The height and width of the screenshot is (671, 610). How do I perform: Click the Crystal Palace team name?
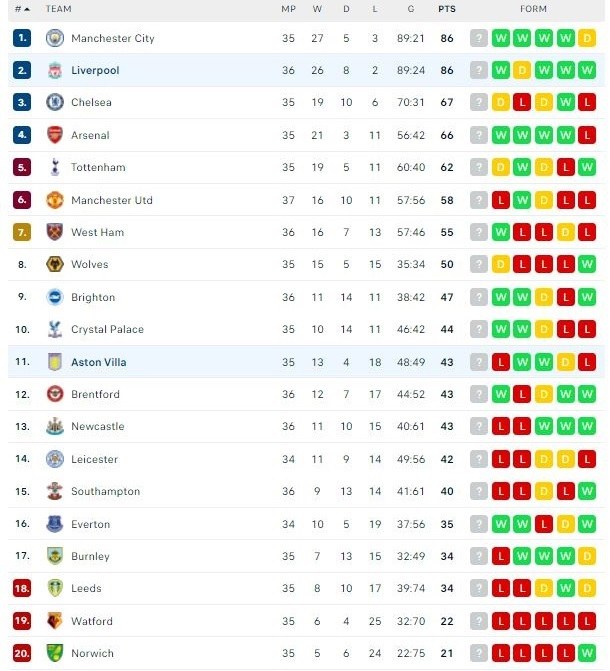[107, 329]
